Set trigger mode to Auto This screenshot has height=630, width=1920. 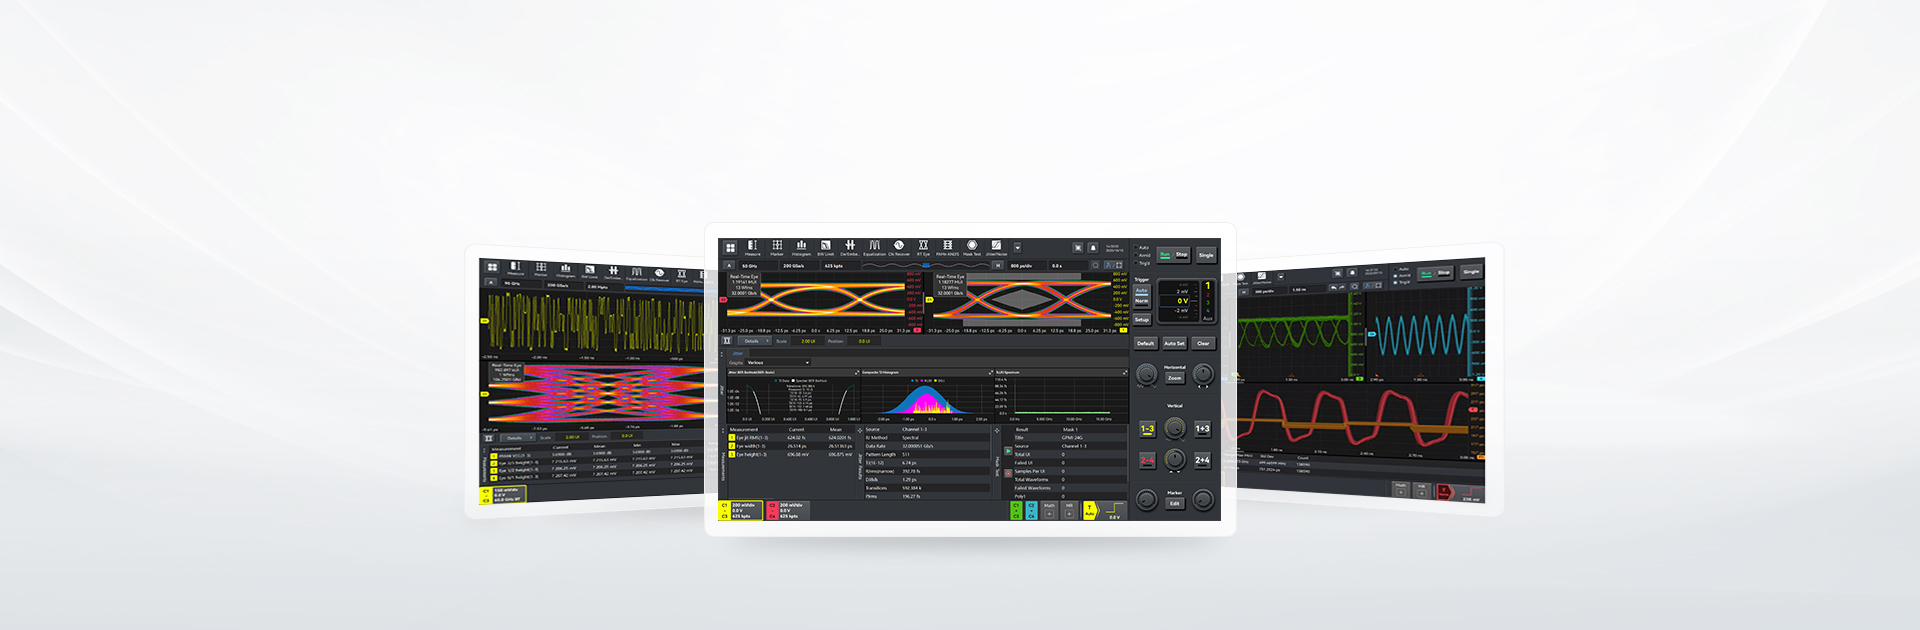1141,291
